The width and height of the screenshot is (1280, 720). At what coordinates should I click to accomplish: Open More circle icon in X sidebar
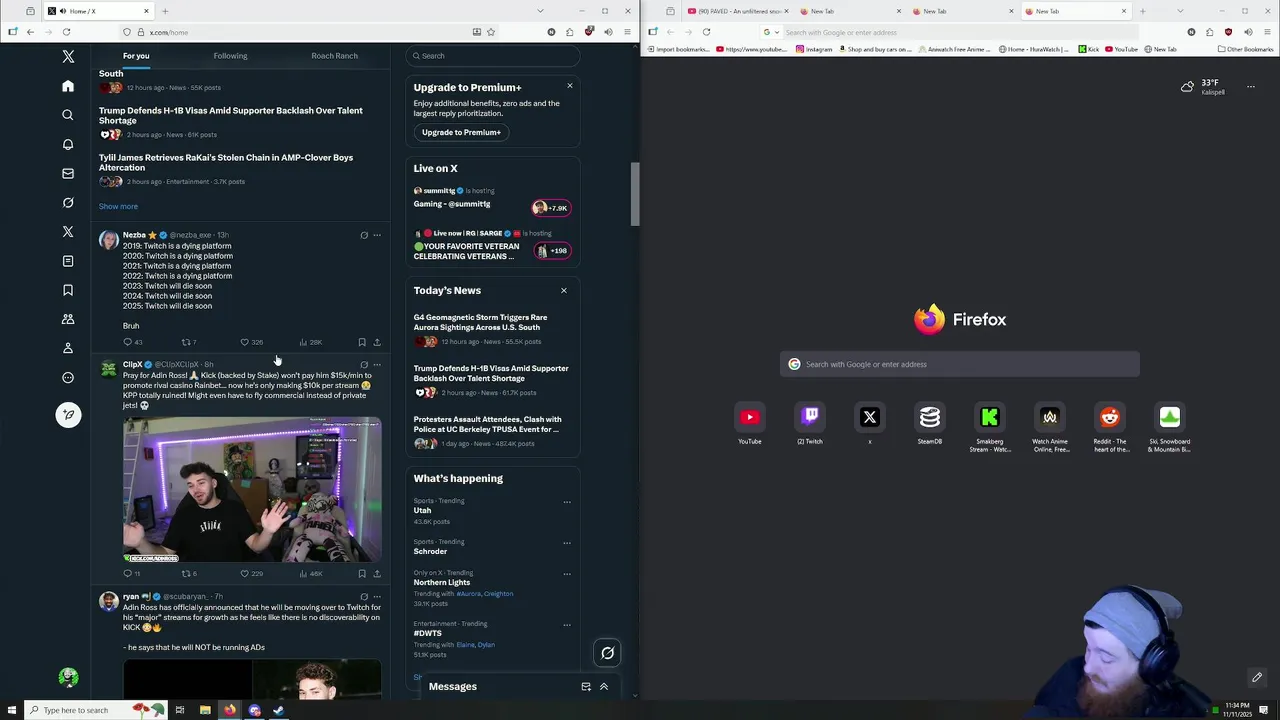coord(68,377)
